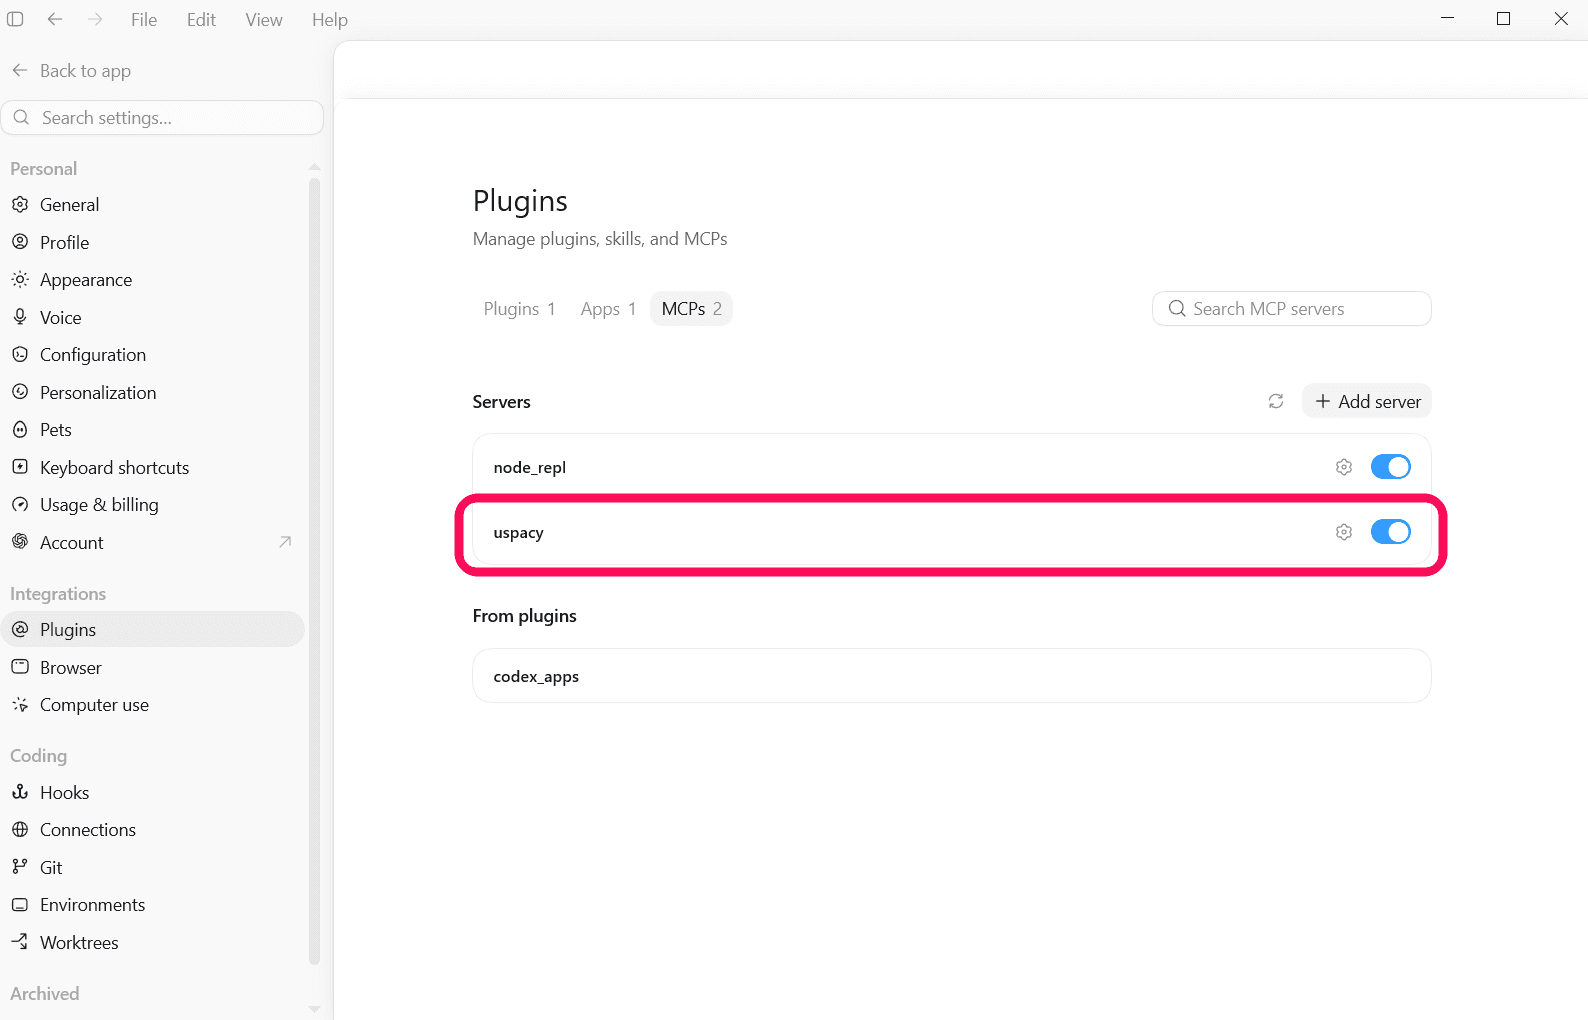Viewport: 1588px width, 1020px height.
Task: Click the Configuration icon
Action: 20,355
